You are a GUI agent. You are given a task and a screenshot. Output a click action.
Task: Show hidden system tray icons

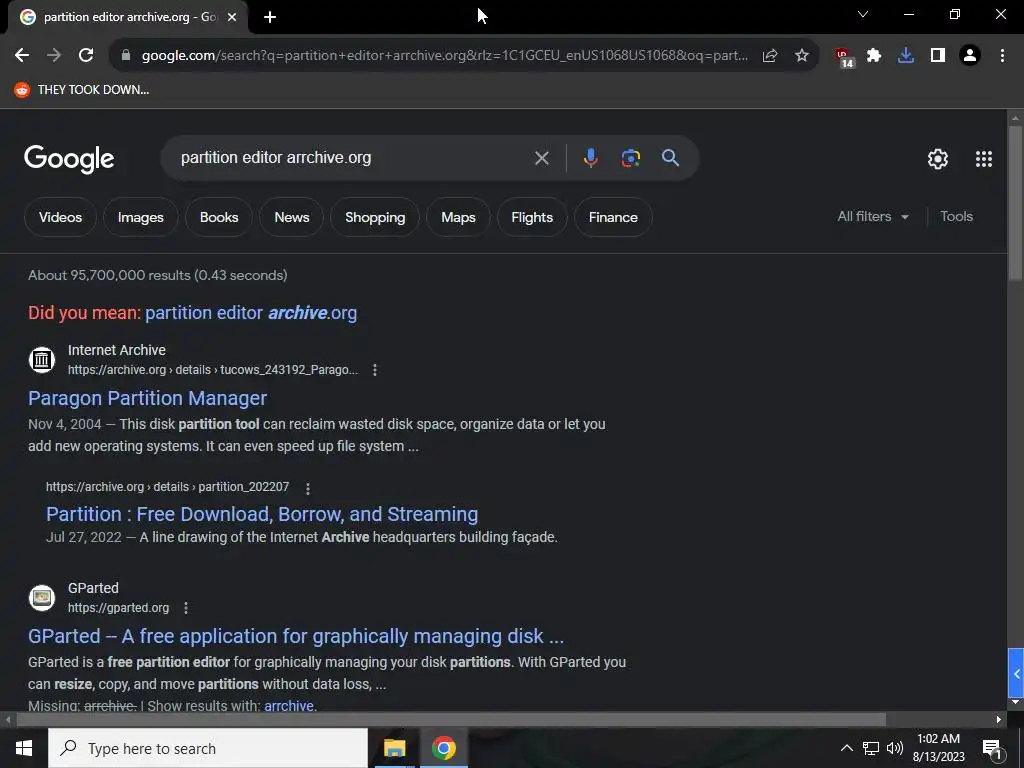(x=846, y=748)
